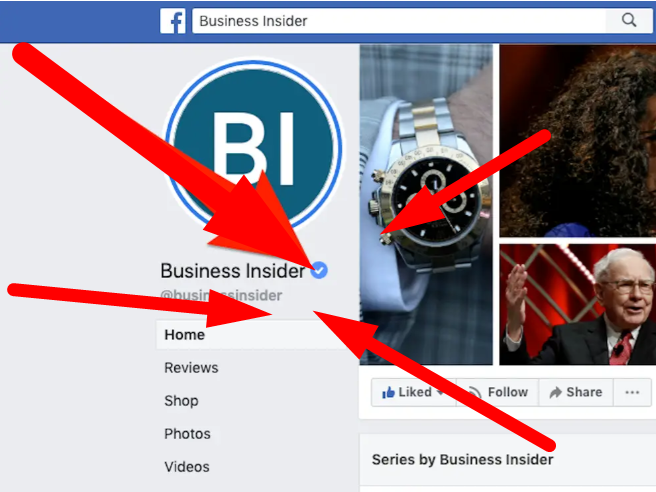
Task: Open the wristwatch cover photo
Action: (426, 204)
